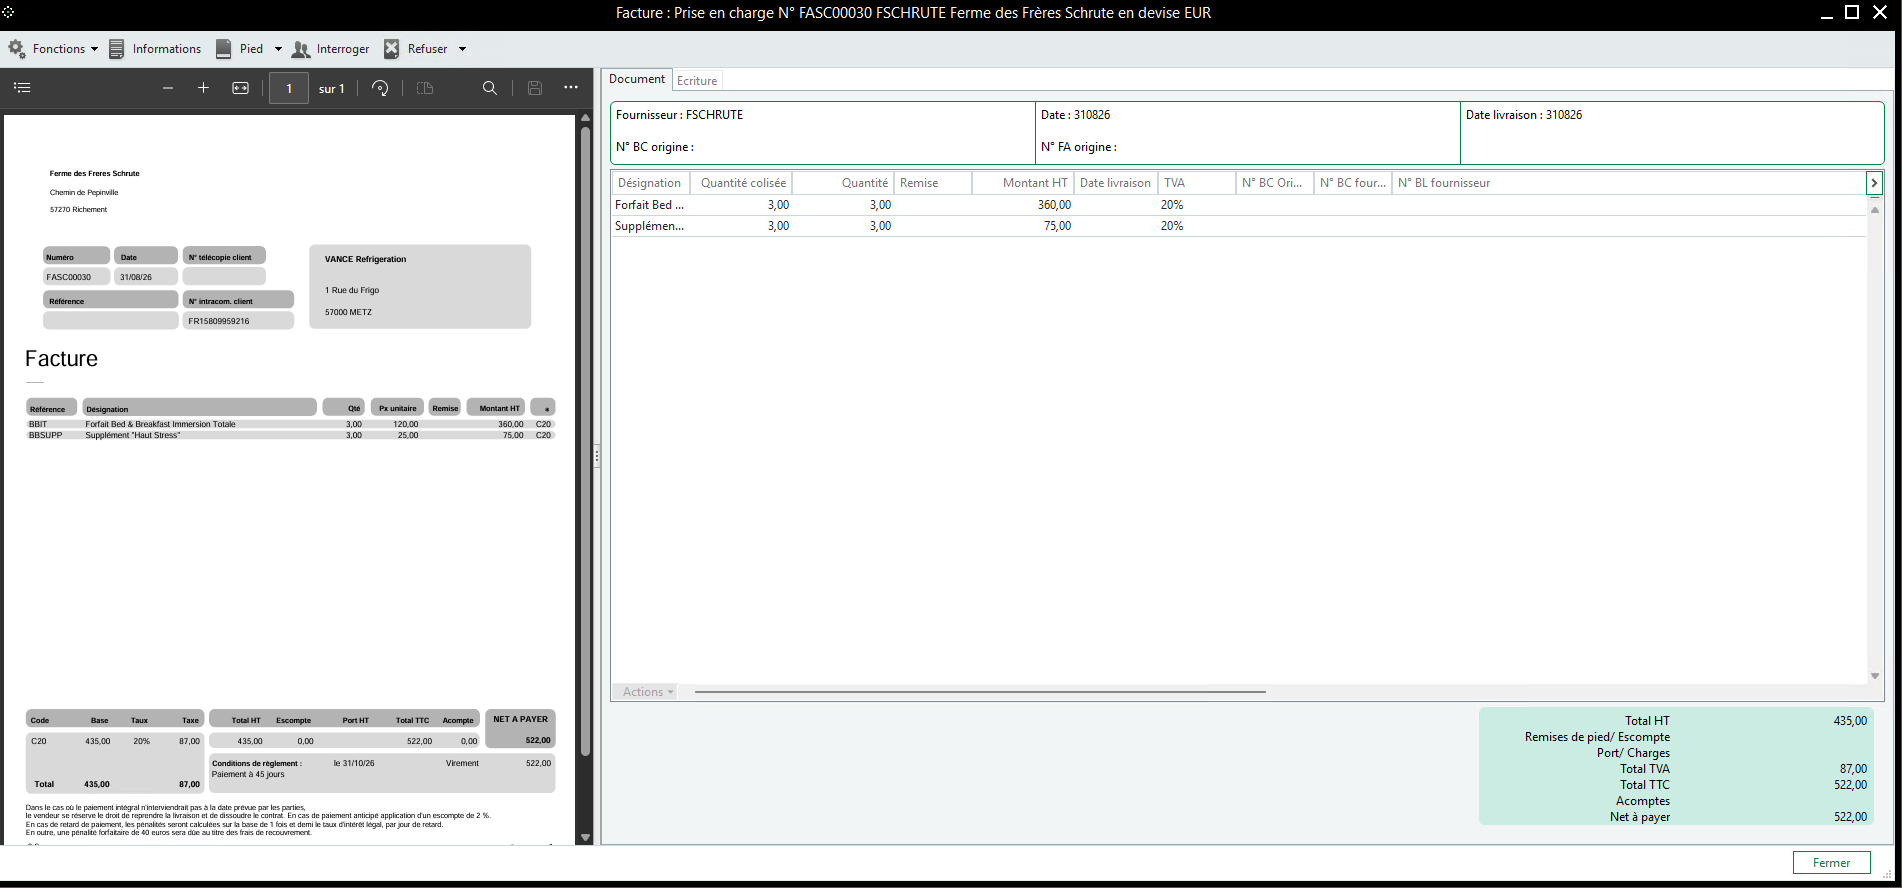Click the Fermer button
The image size is (1902, 888).
click(1831, 863)
